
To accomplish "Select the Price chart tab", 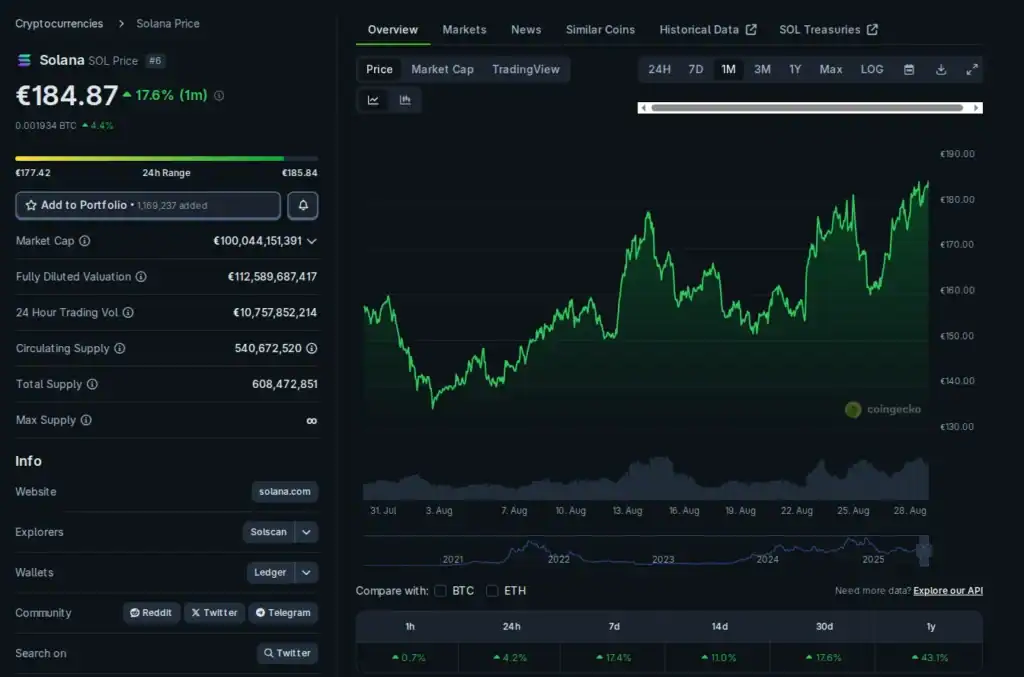I will coord(379,69).
